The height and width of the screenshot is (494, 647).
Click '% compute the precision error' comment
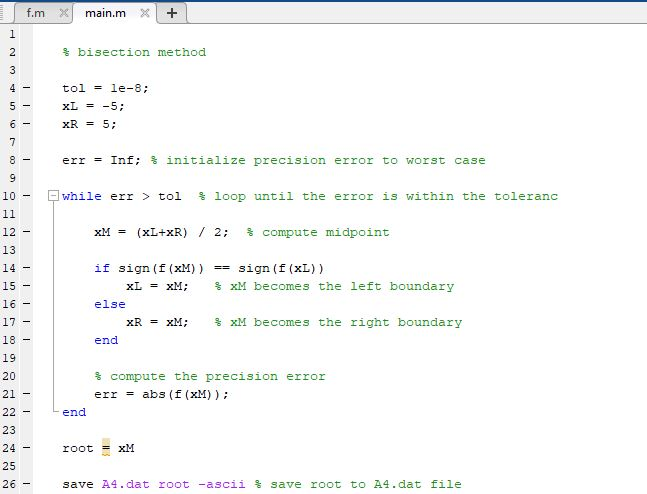(210, 376)
